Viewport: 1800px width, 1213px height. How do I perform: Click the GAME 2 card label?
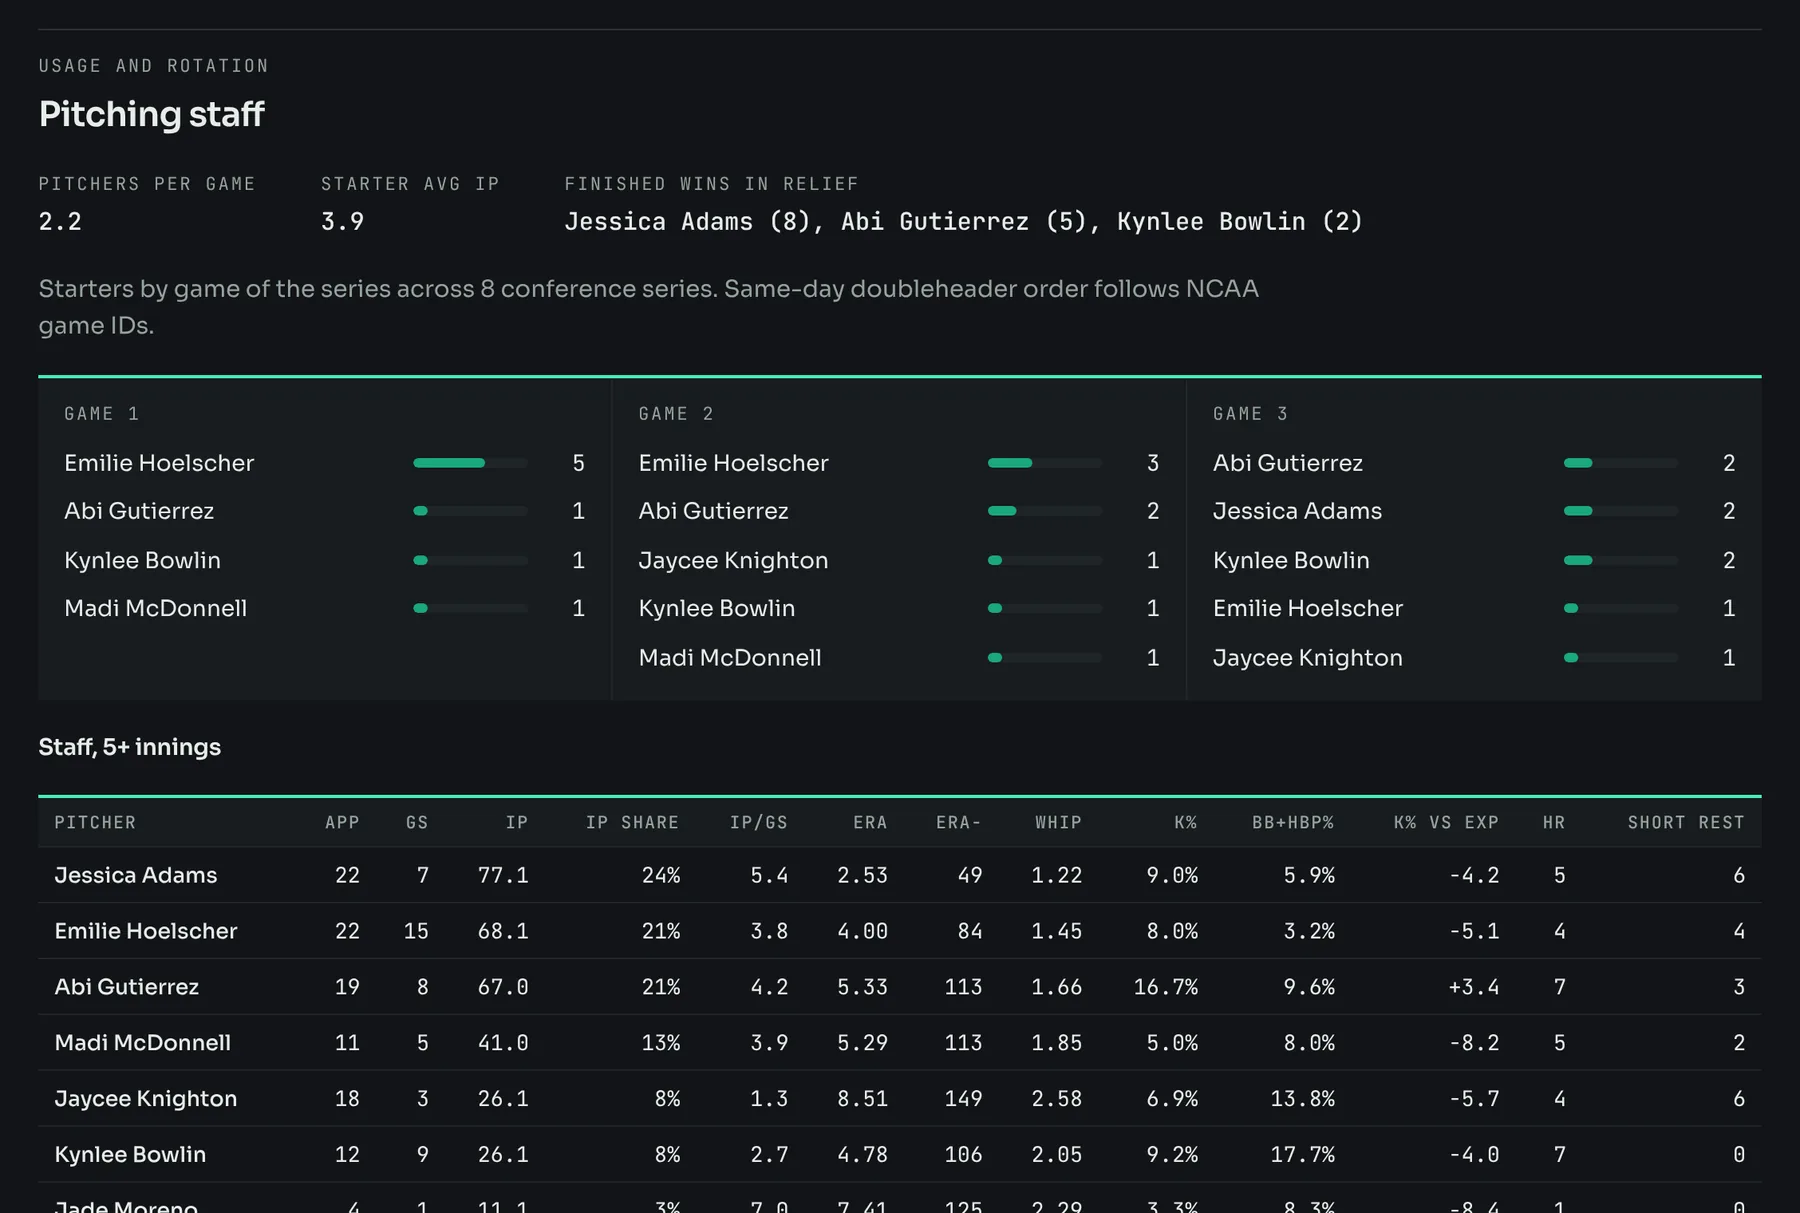676,414
